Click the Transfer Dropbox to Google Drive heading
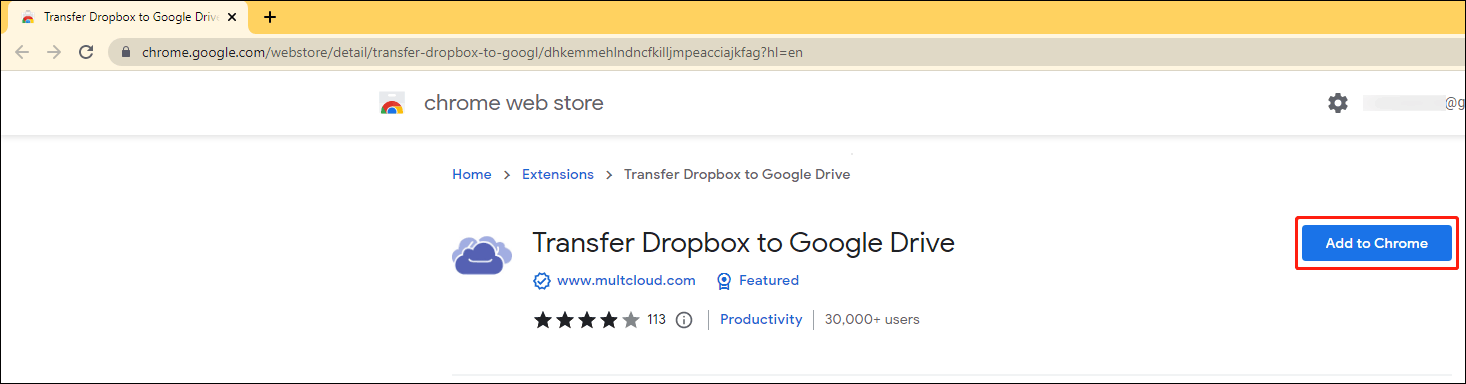Image resolution: width=1466 pixels, height=384 pixels. tap(744, 243)
